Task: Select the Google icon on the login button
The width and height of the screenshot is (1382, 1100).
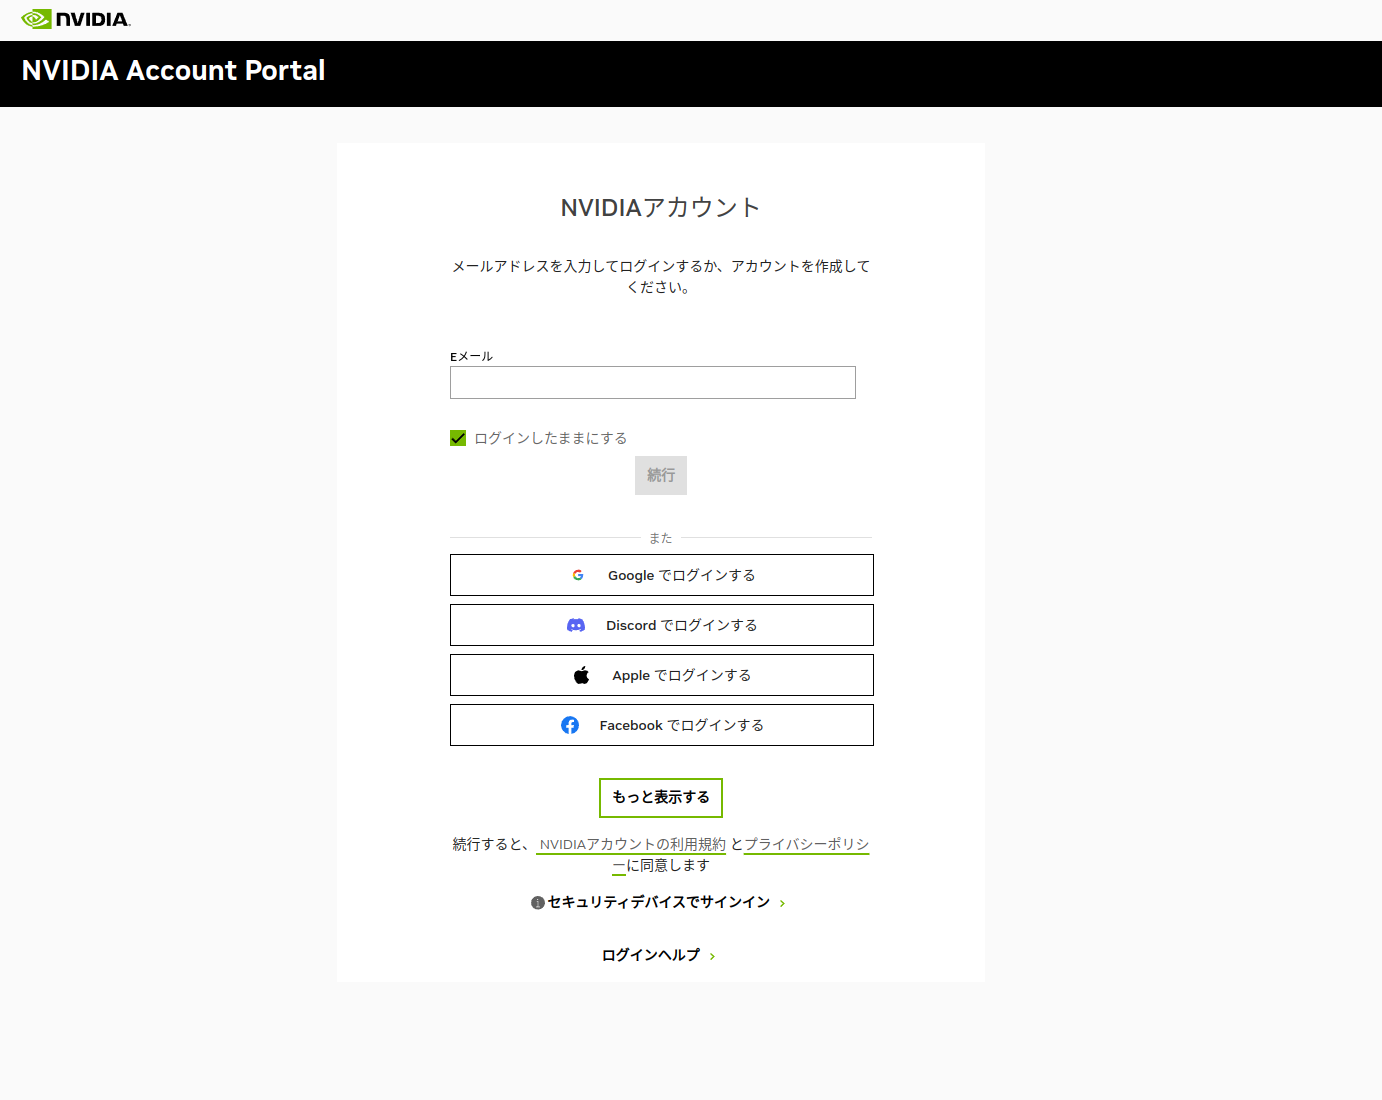Action: pyautogui.click(x=579, y=575)
